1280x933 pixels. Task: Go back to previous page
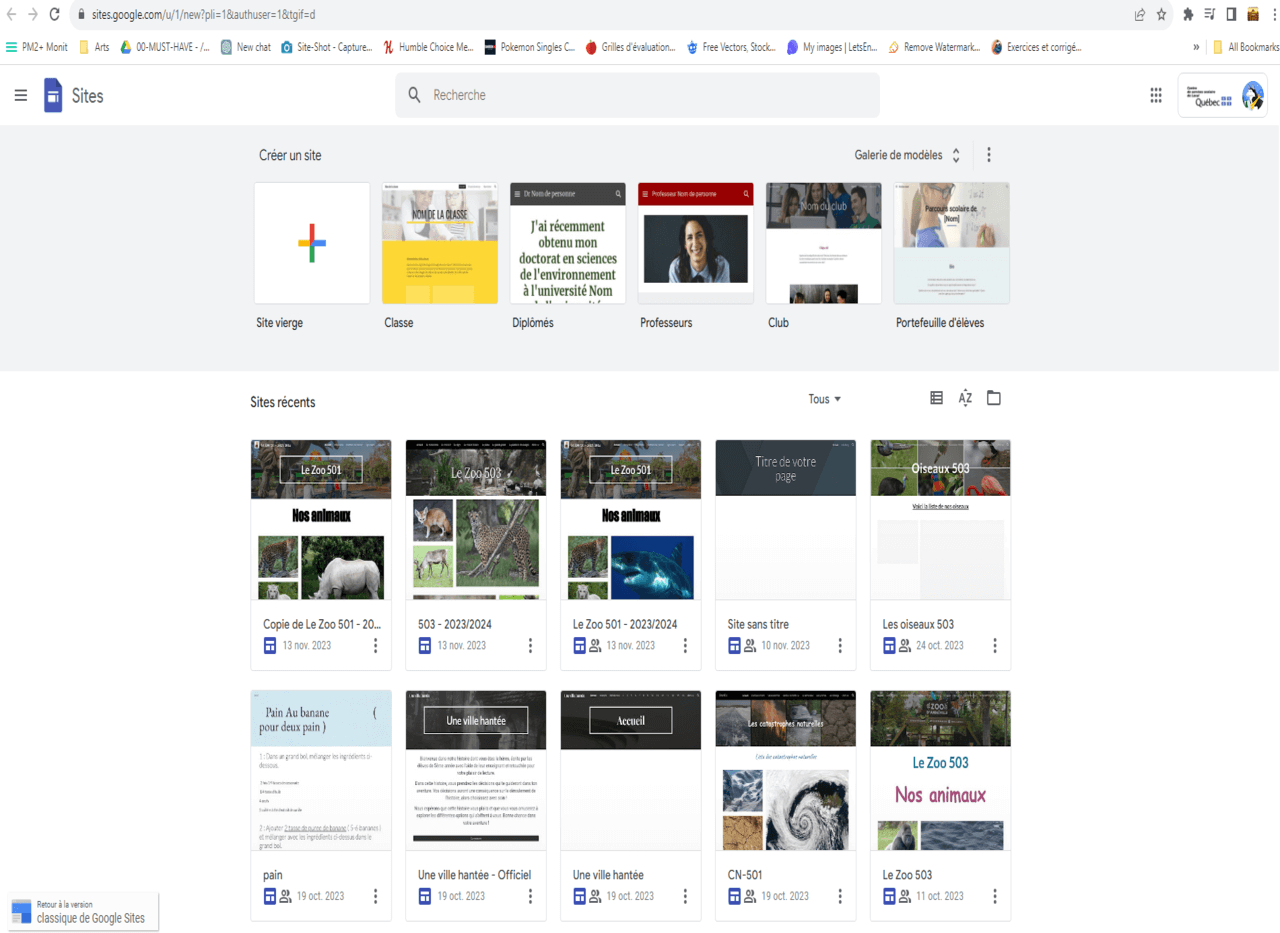pyautogui.click(x=11, y=15)
